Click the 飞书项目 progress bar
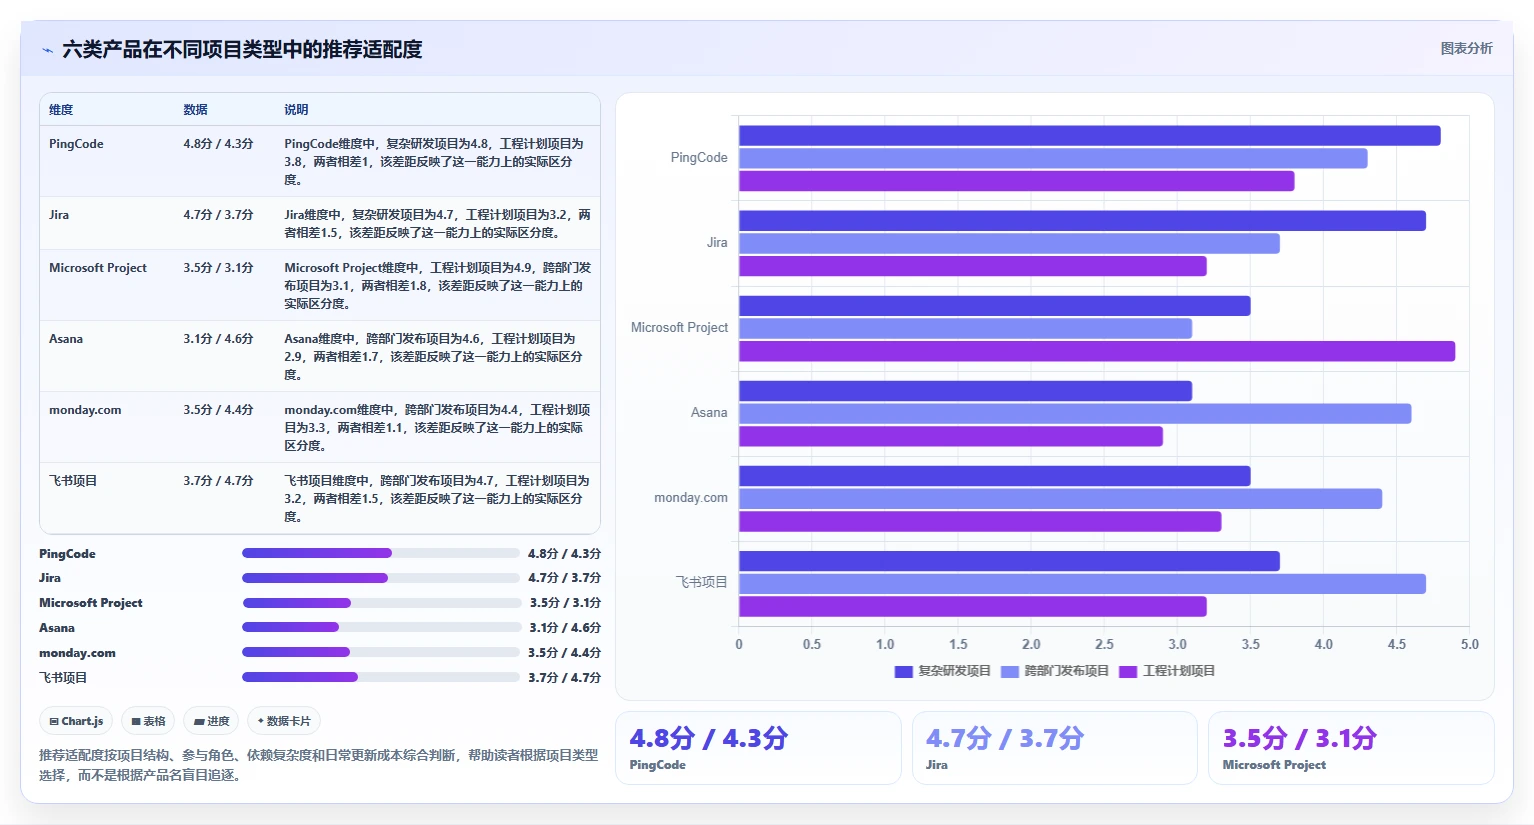Viewport: 1534px width, 825px height. point(381,677)
